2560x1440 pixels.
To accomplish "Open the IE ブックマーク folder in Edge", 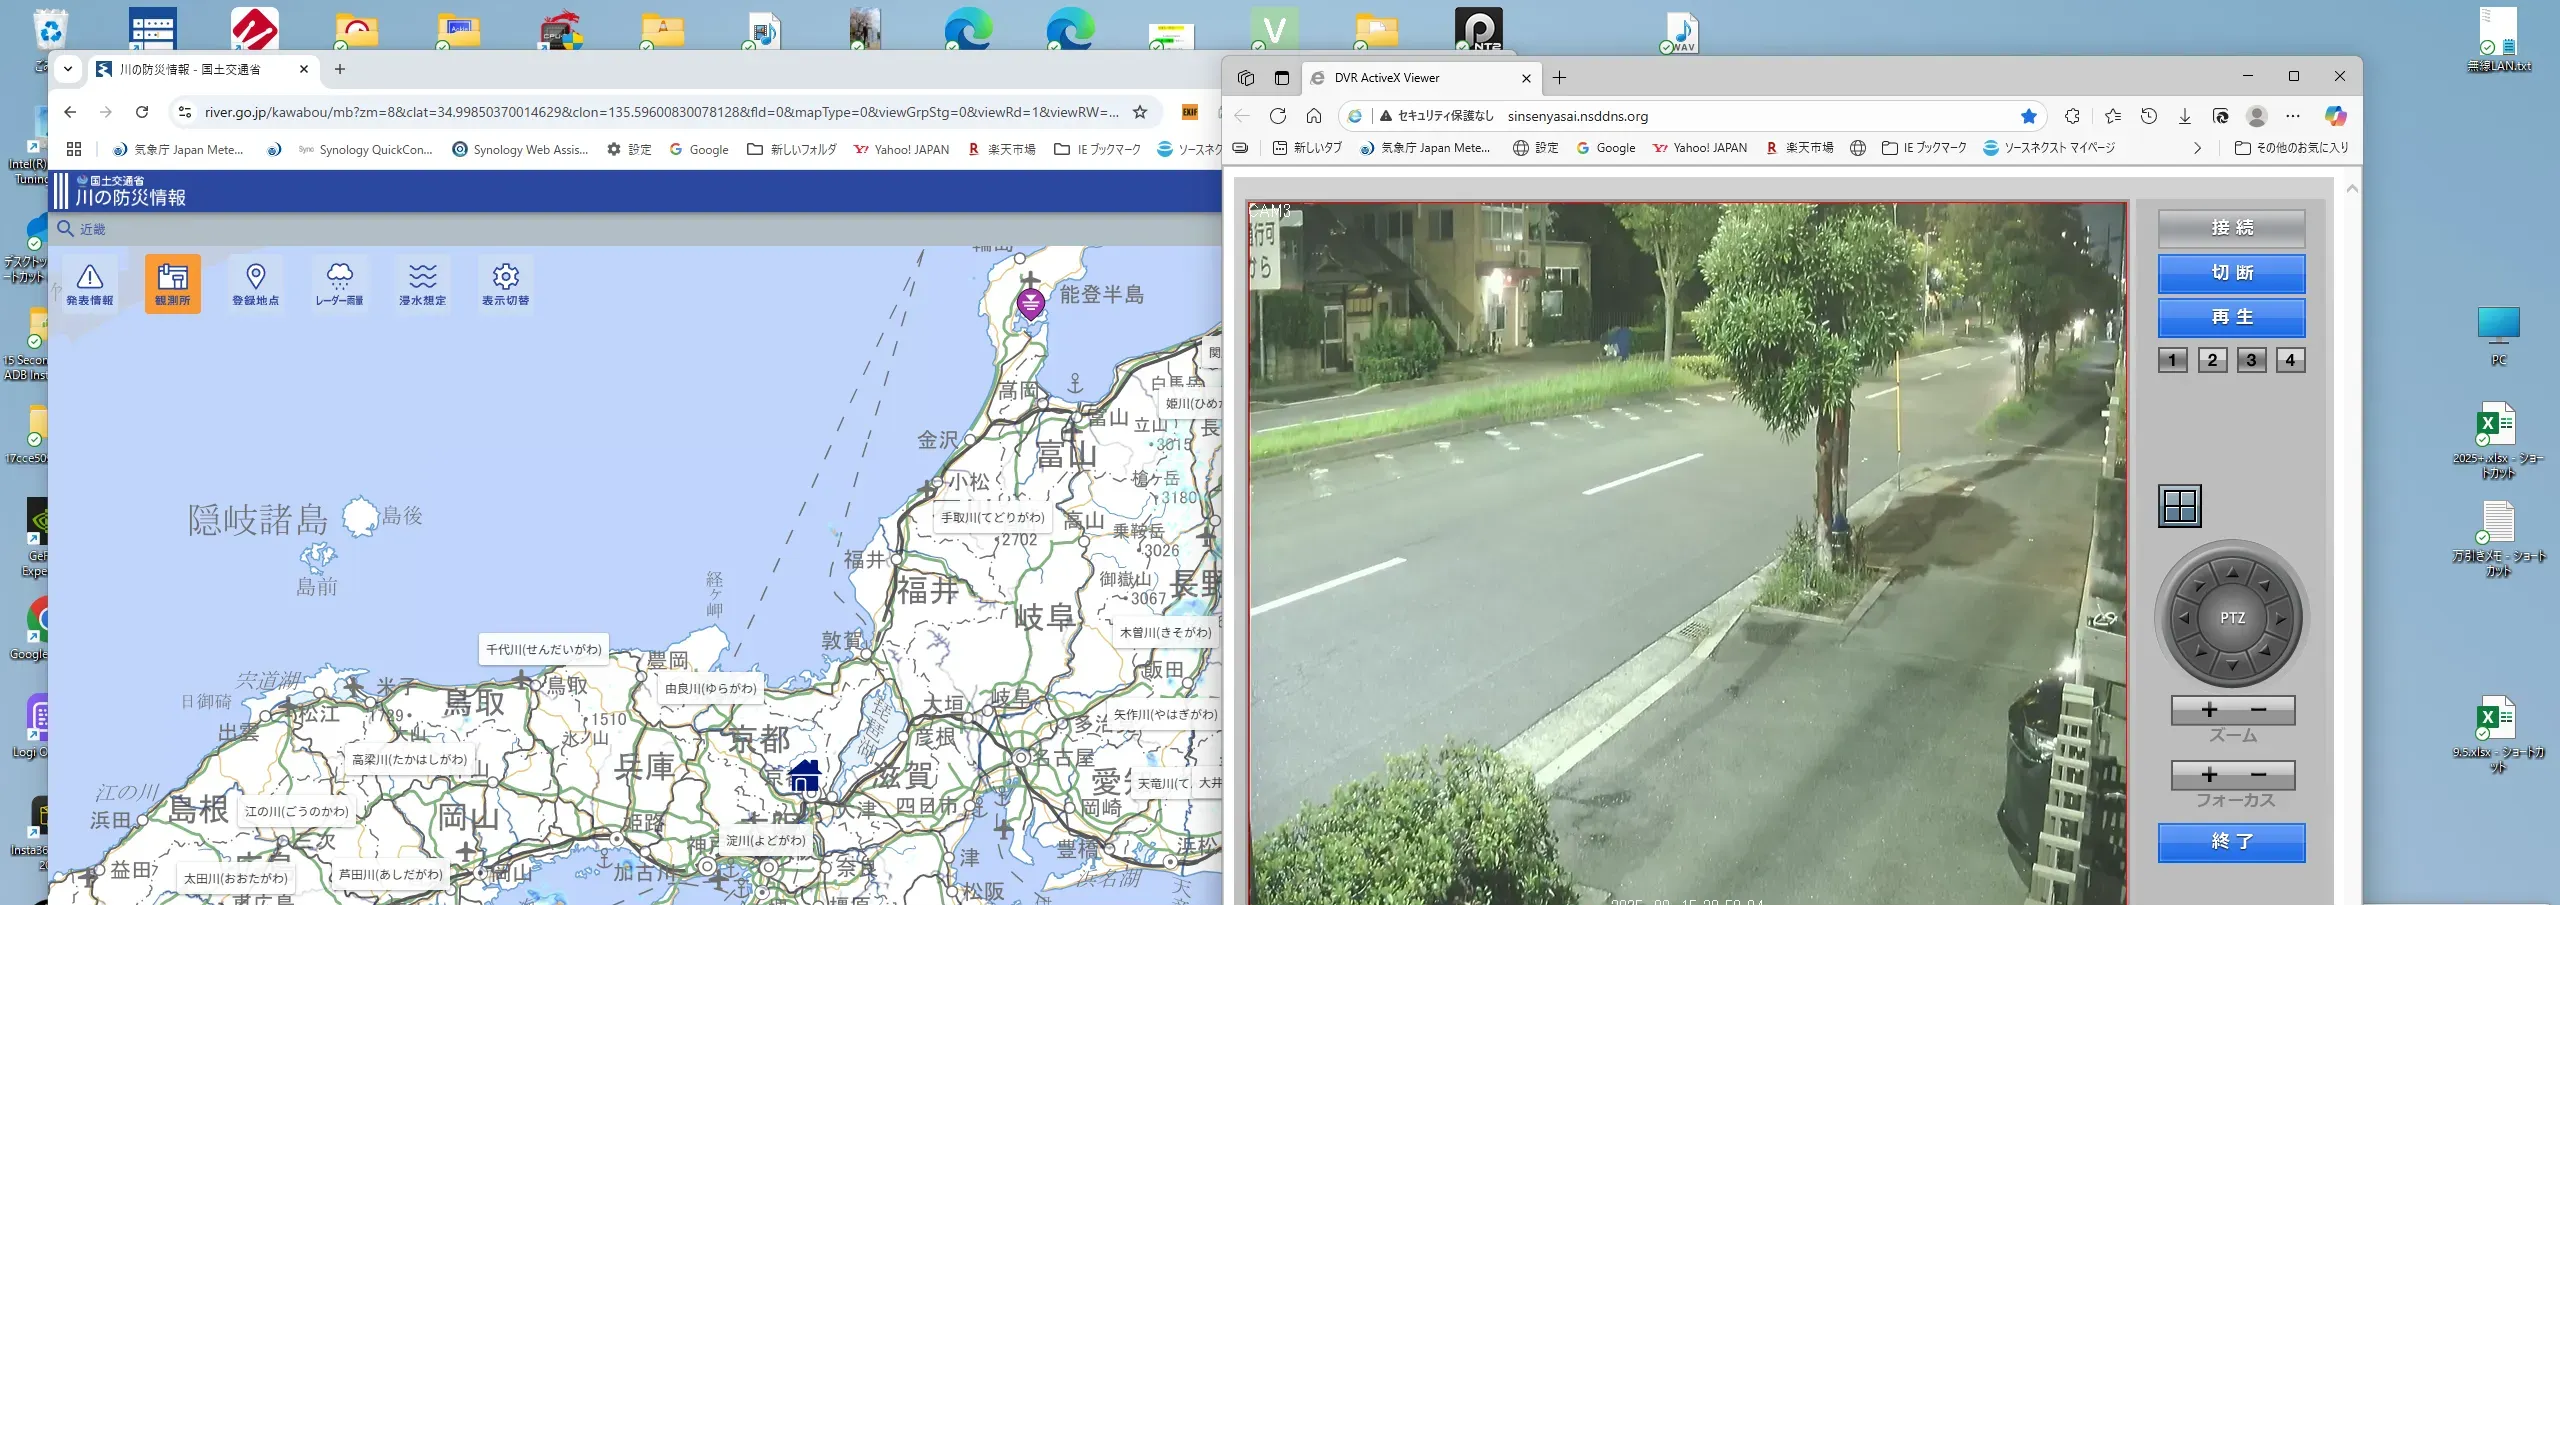I will coord(1924,148).
